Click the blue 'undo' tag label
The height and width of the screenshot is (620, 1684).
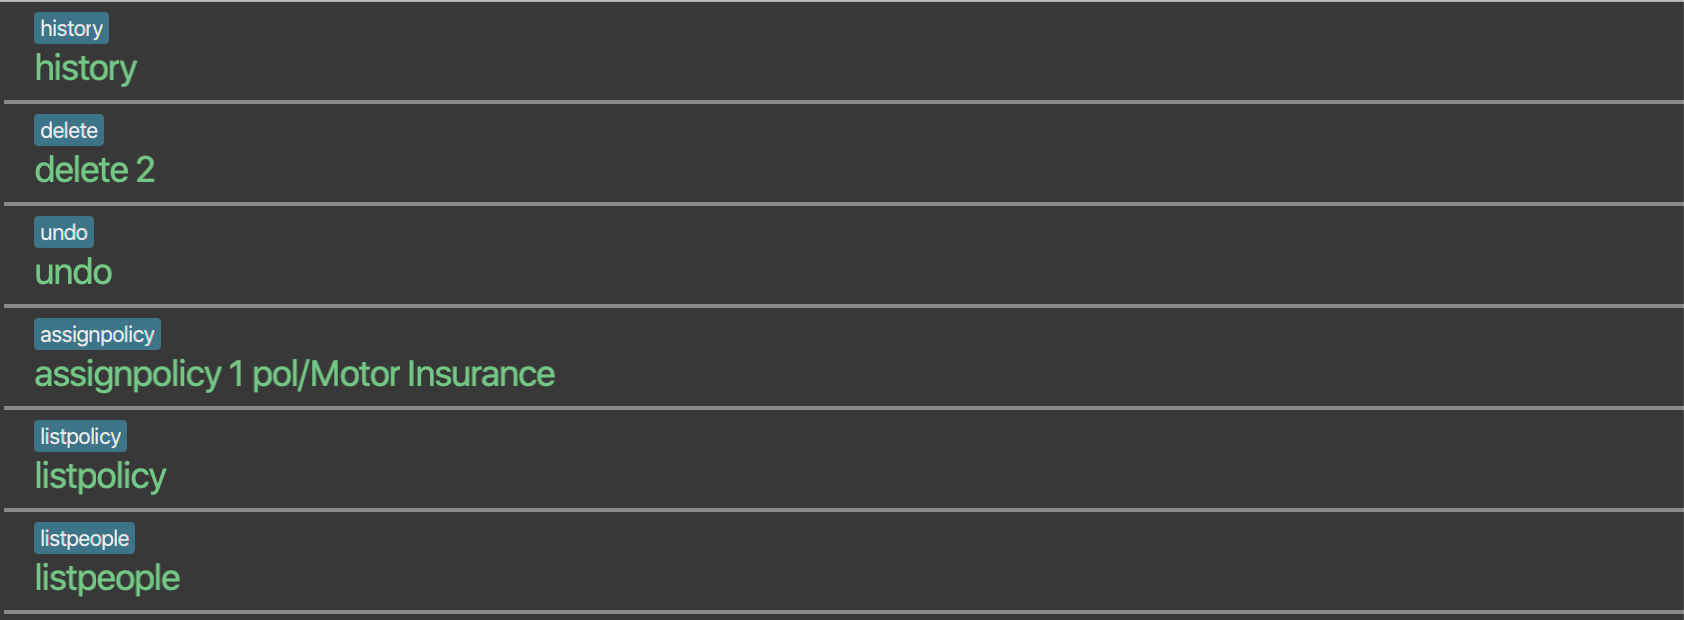tap(64, 233)
